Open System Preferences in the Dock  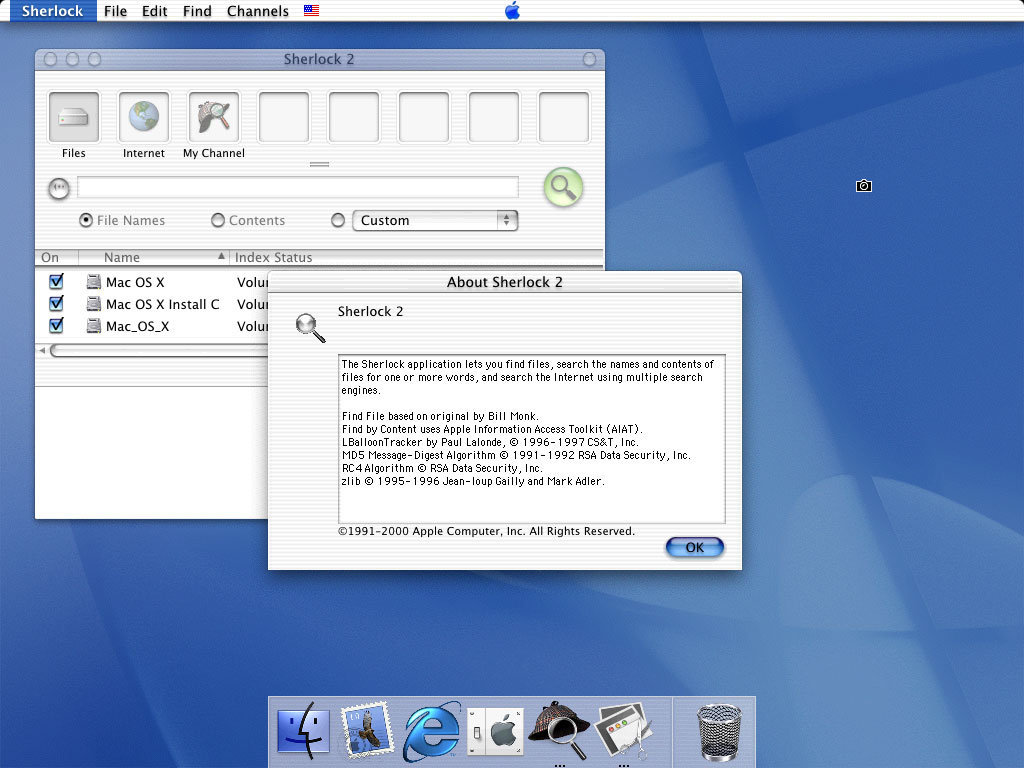point(495,731)
